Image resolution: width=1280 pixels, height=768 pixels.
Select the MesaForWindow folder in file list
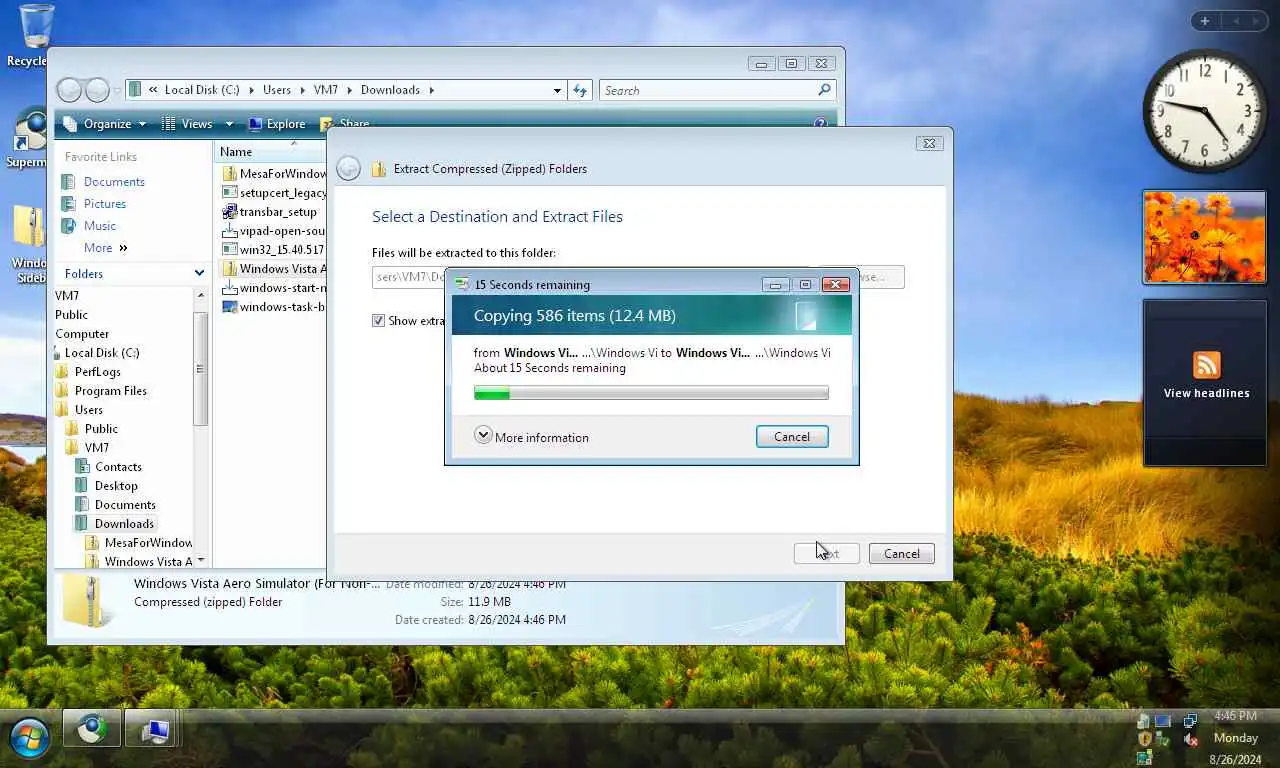point(273,173)
